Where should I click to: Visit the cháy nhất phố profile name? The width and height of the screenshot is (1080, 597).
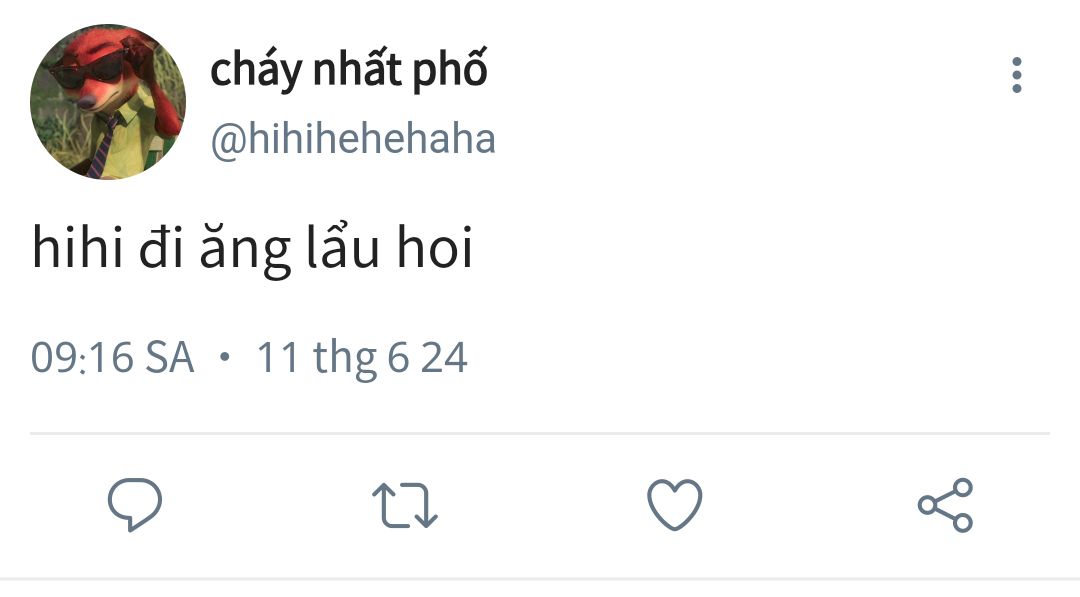tap(349, 70)
